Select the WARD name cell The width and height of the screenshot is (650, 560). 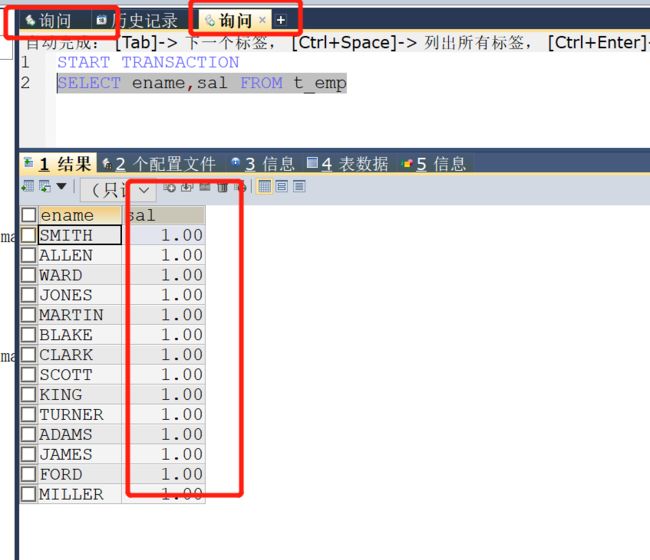(x=80, y=275)
